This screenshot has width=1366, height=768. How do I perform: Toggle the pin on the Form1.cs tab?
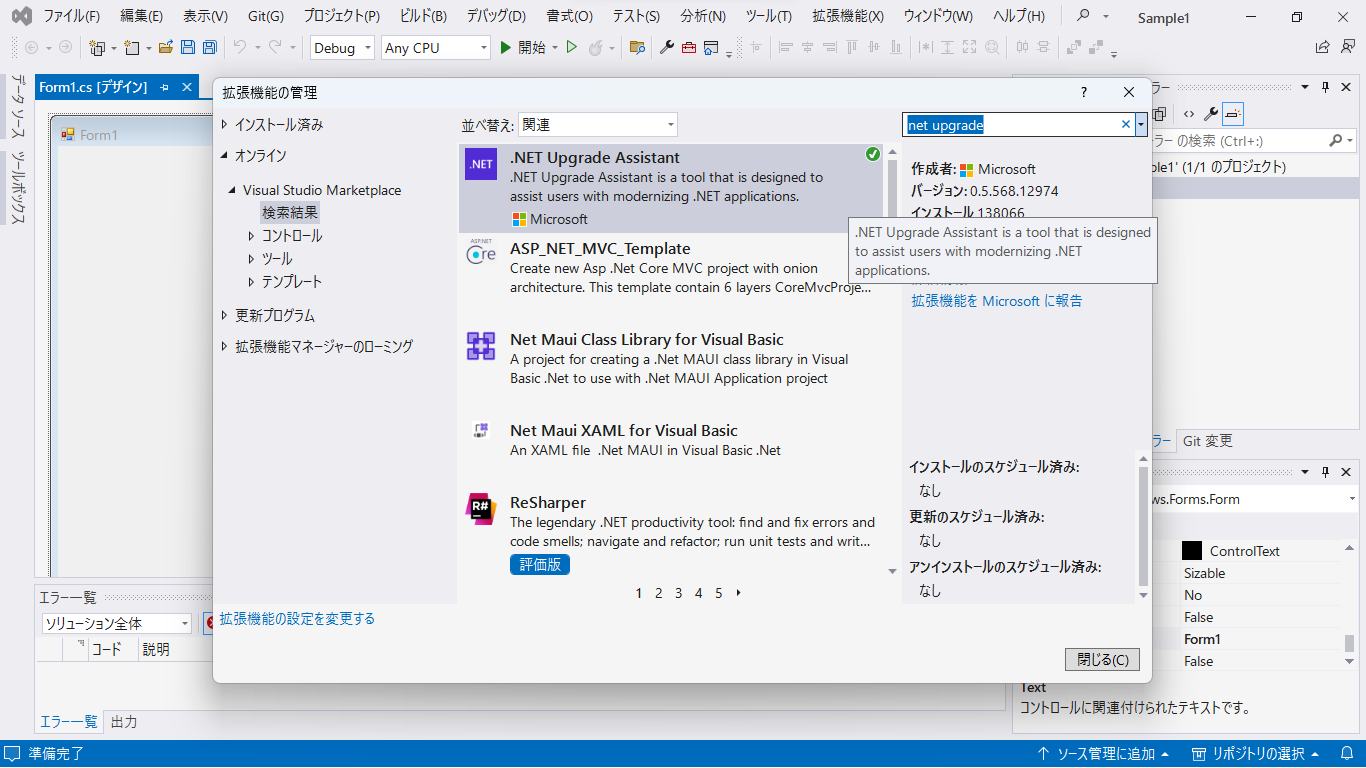(164, 88)
